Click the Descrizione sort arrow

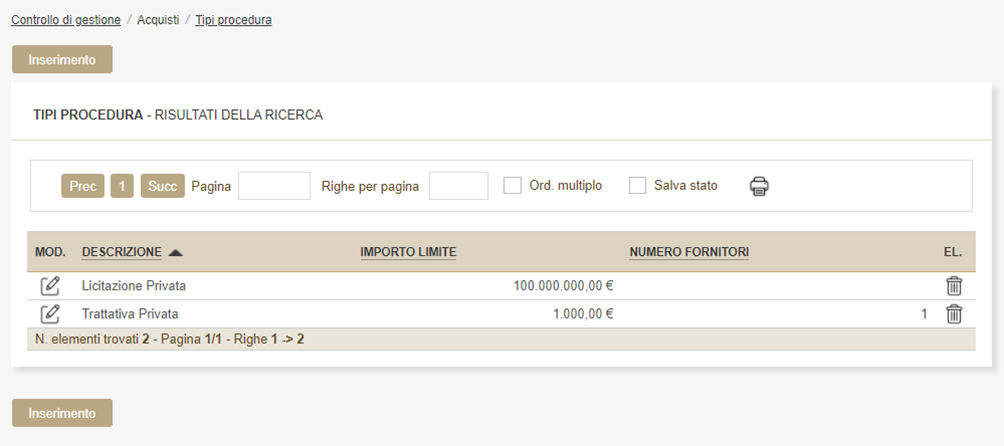coord(176,252)
